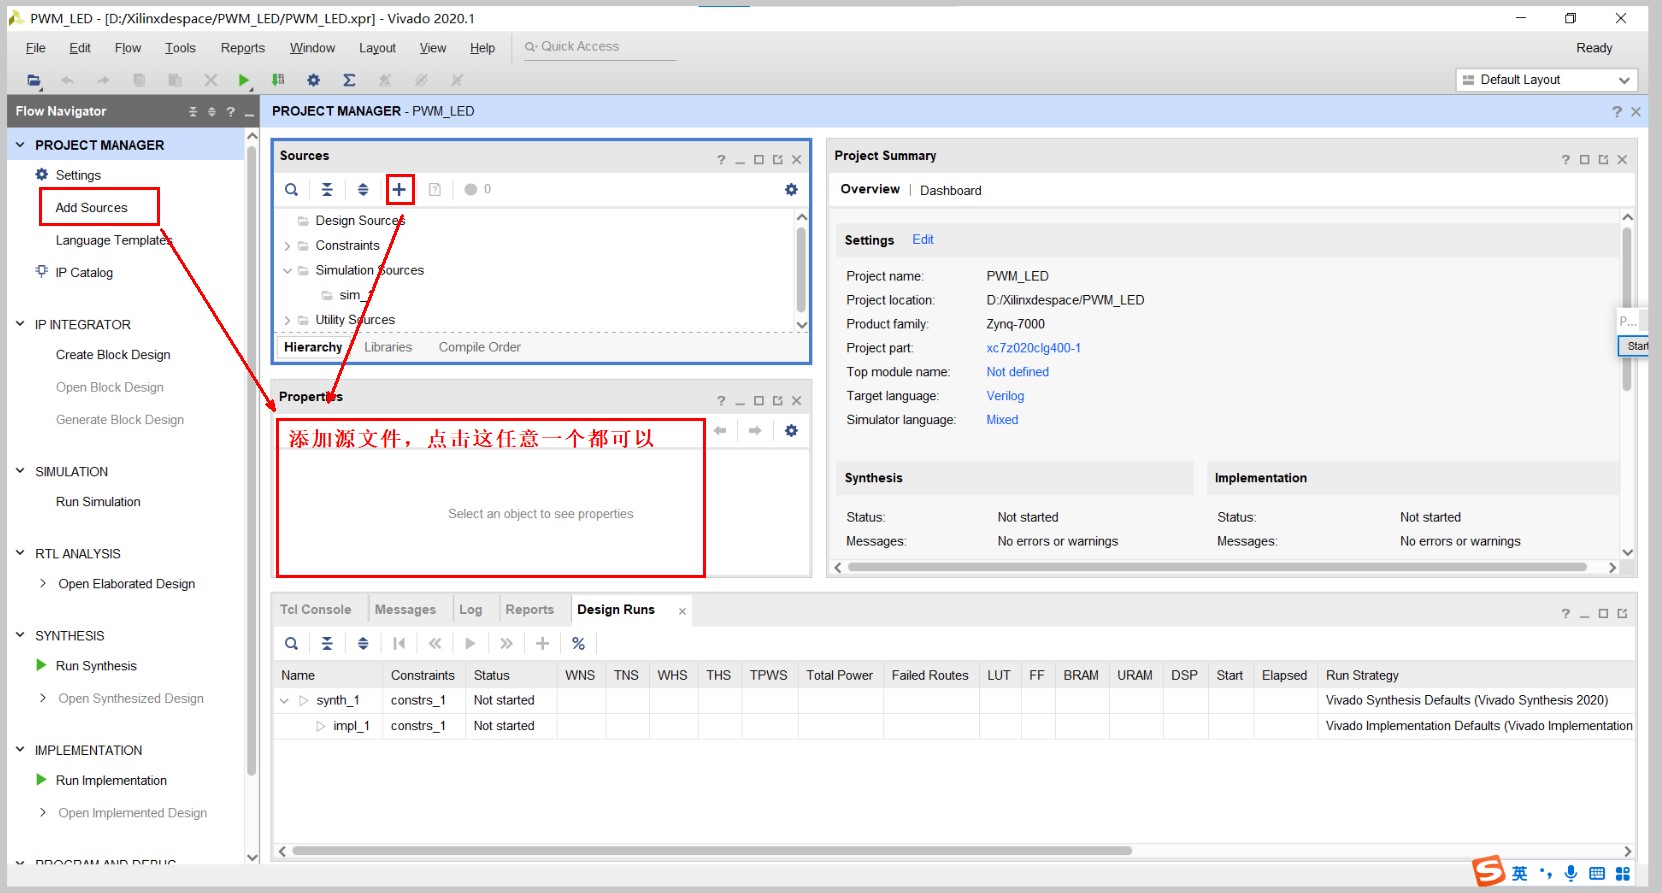Open the Reports menu
This screenshot has width=1662, height=893.
(243, 48)
